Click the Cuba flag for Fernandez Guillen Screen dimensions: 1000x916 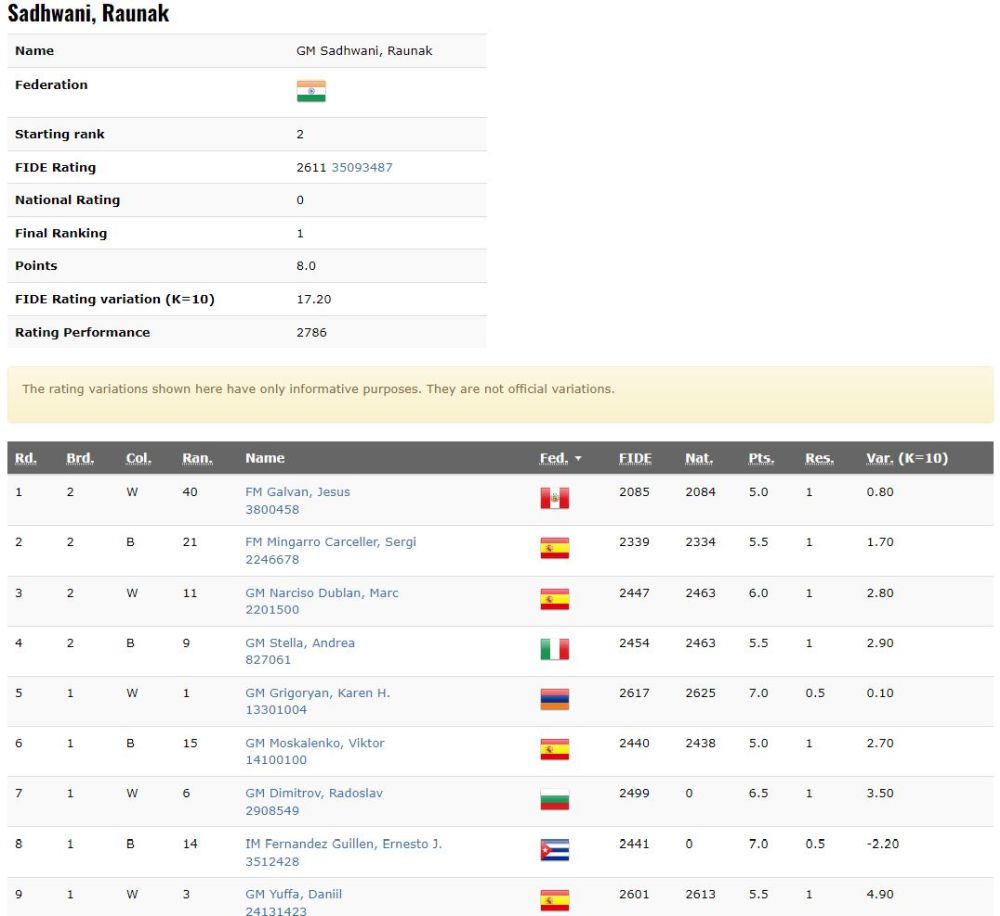click(x=554, y=850)
